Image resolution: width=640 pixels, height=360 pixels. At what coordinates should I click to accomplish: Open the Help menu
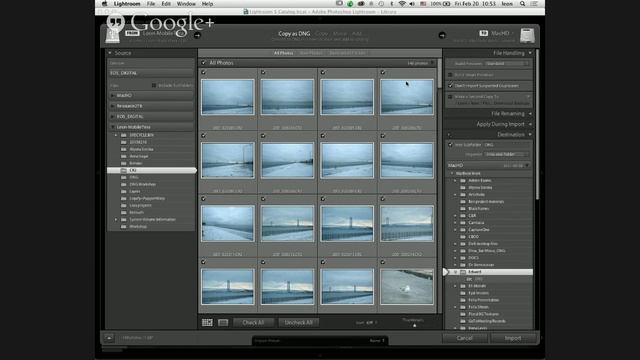[x=207, y=4]
